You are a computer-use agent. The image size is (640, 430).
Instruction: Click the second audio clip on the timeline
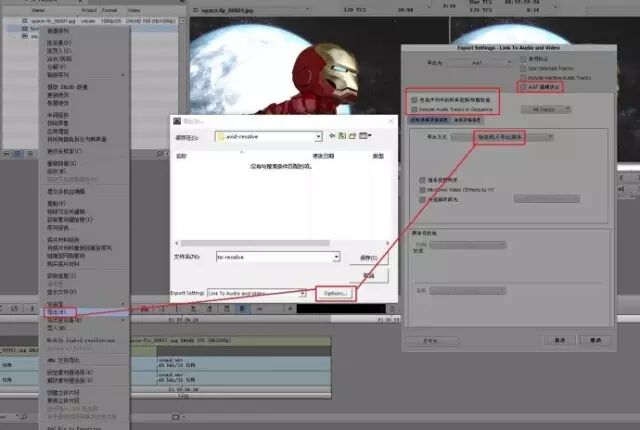244,377
